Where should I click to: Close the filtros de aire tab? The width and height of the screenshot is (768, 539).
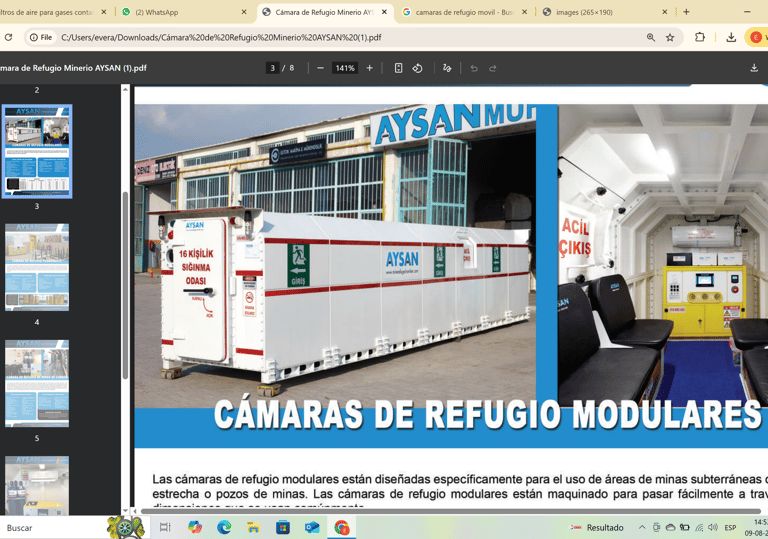[103, 12]
